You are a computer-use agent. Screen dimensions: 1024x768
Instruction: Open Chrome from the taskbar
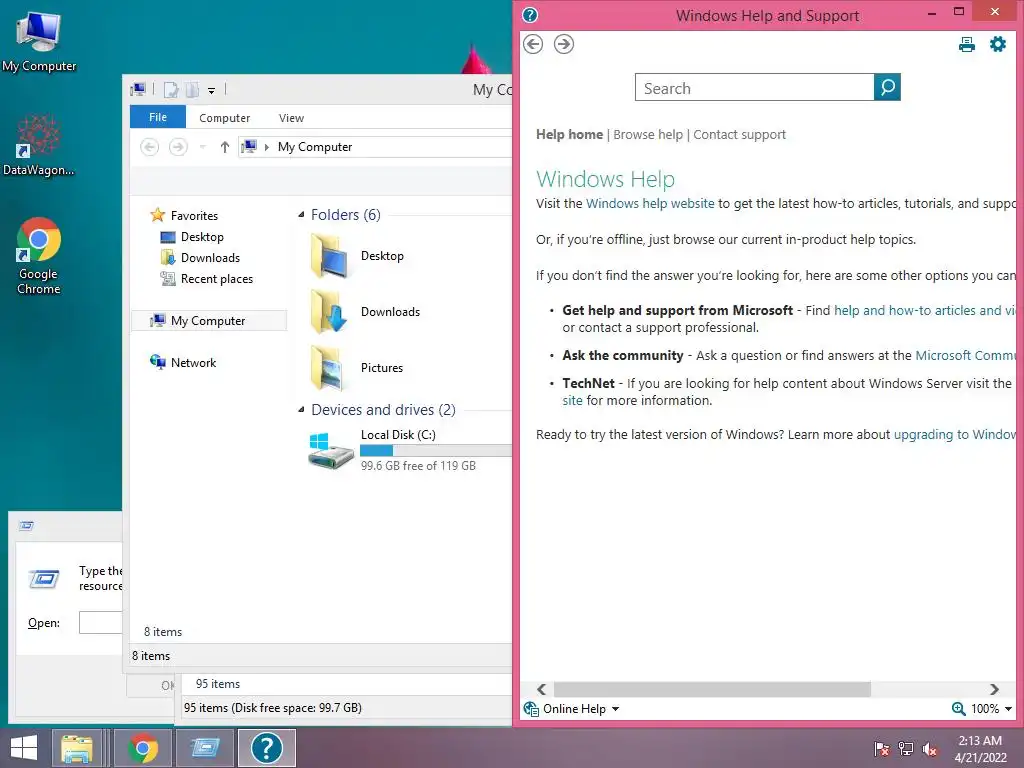tap(143, 748)
